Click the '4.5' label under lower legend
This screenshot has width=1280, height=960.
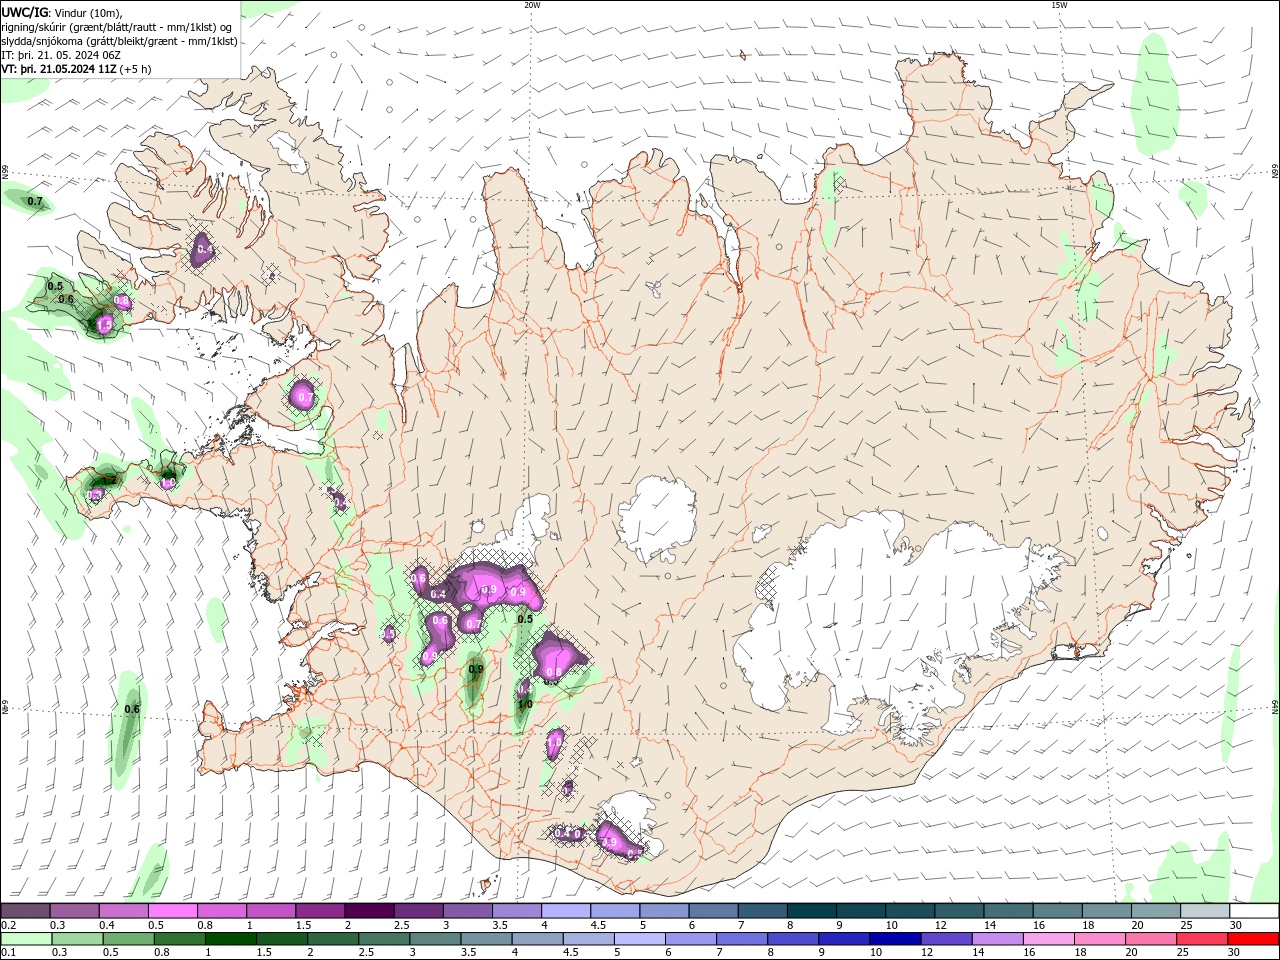(x=569, y=953)
